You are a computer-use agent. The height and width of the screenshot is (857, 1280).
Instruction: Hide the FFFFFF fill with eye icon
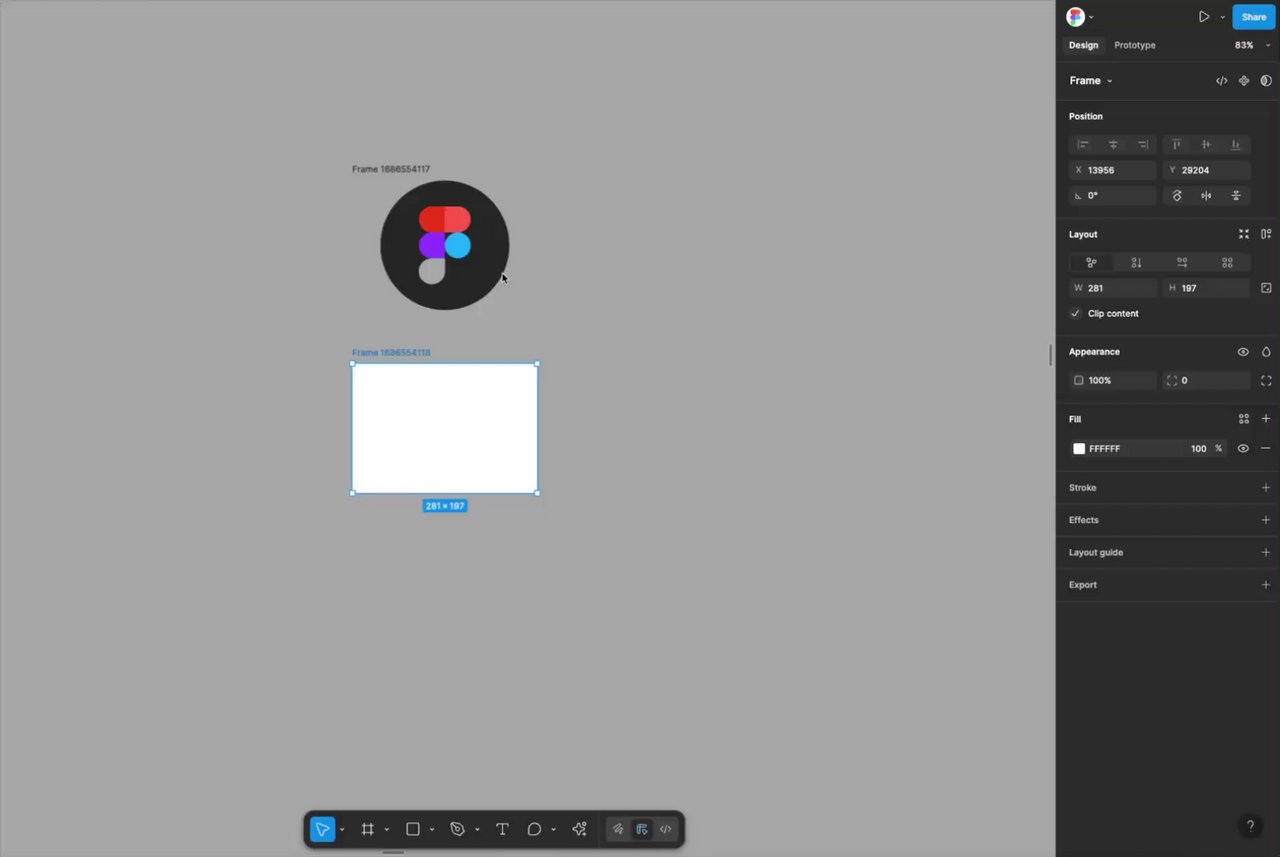[x=1243, y=449]
